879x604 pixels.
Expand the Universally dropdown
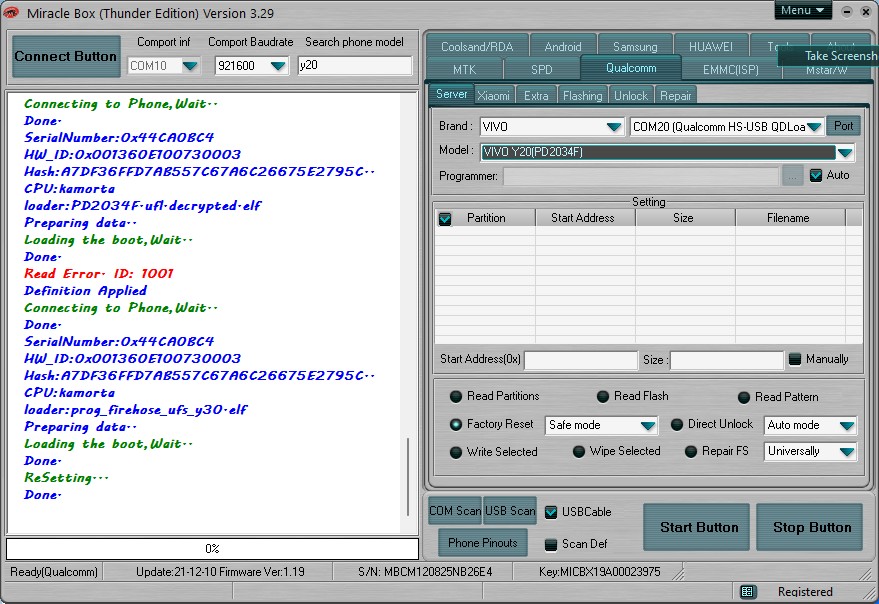(x=846, y=451)
